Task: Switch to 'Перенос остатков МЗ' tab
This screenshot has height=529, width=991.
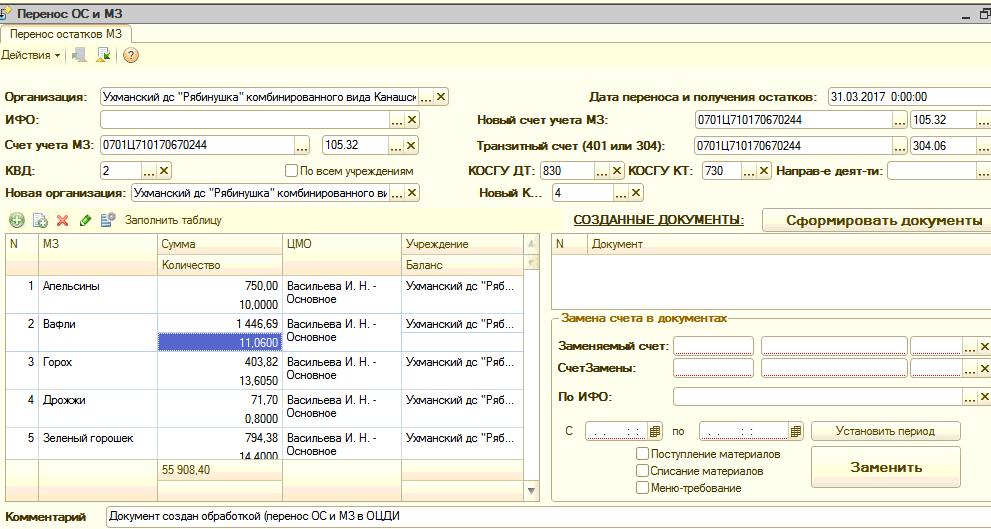Action: (x=66, y=34)
